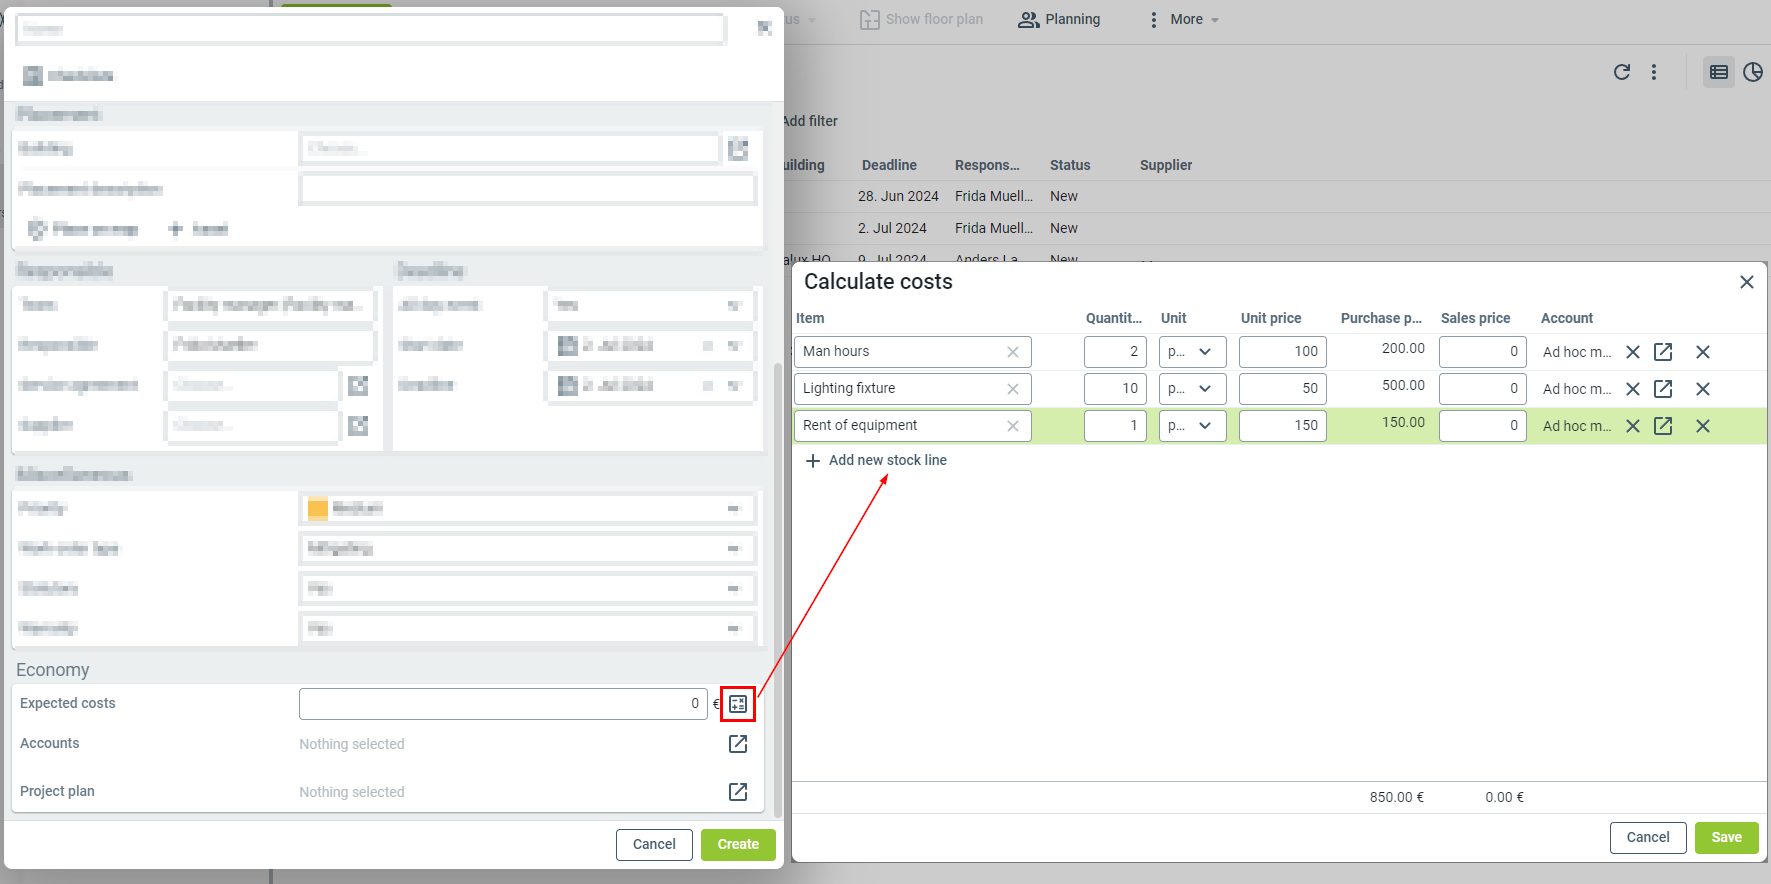
Task: Open the More menu
Action: 1185,20
